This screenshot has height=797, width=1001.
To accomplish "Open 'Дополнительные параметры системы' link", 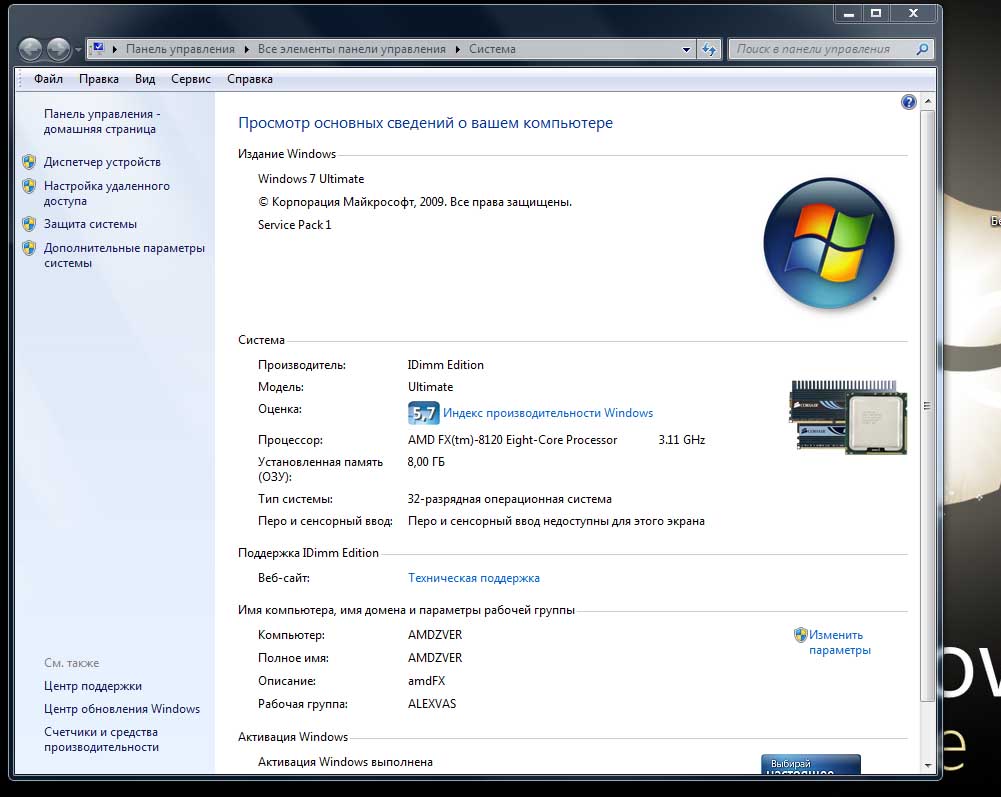I will 124,255.
